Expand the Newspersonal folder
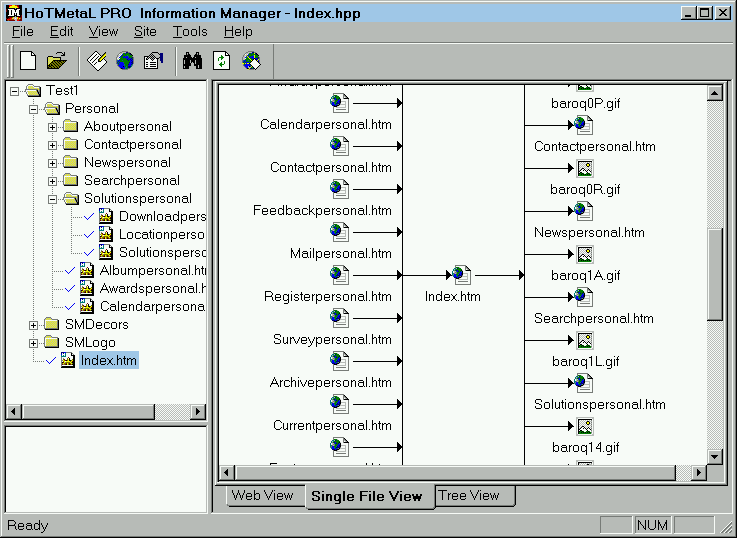Screen dimensions: 737x538 coord(52,163)
